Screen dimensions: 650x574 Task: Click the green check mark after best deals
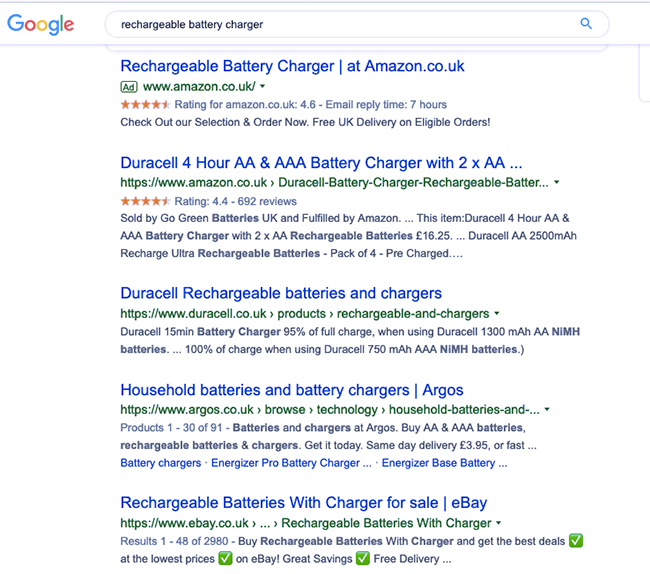tap(576, 541)
